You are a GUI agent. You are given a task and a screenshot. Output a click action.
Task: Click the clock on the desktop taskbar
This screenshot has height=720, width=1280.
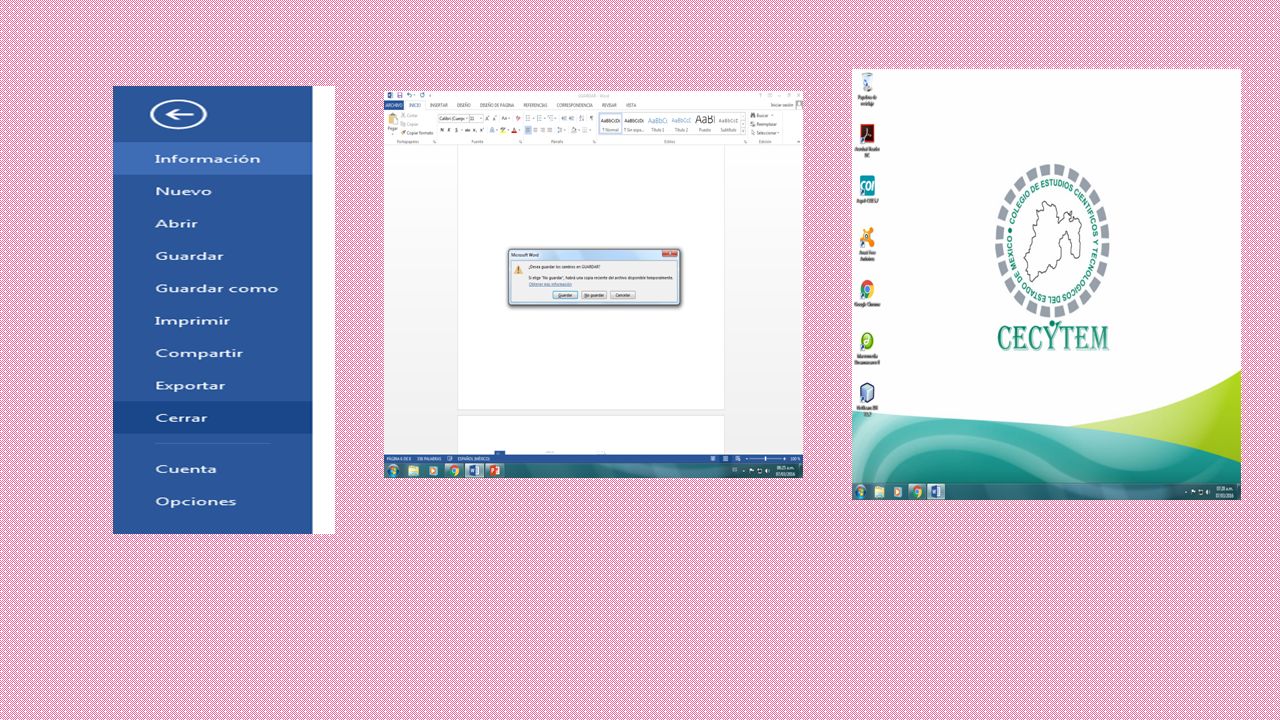tap(1225, 492)
